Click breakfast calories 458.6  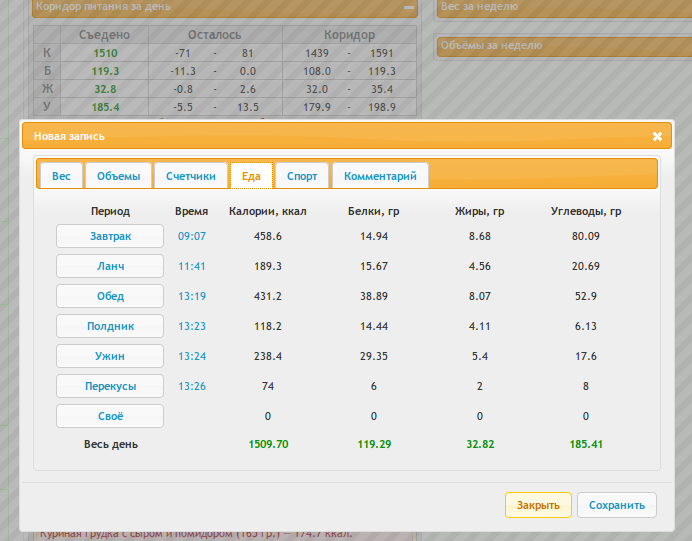pos(268,236)
